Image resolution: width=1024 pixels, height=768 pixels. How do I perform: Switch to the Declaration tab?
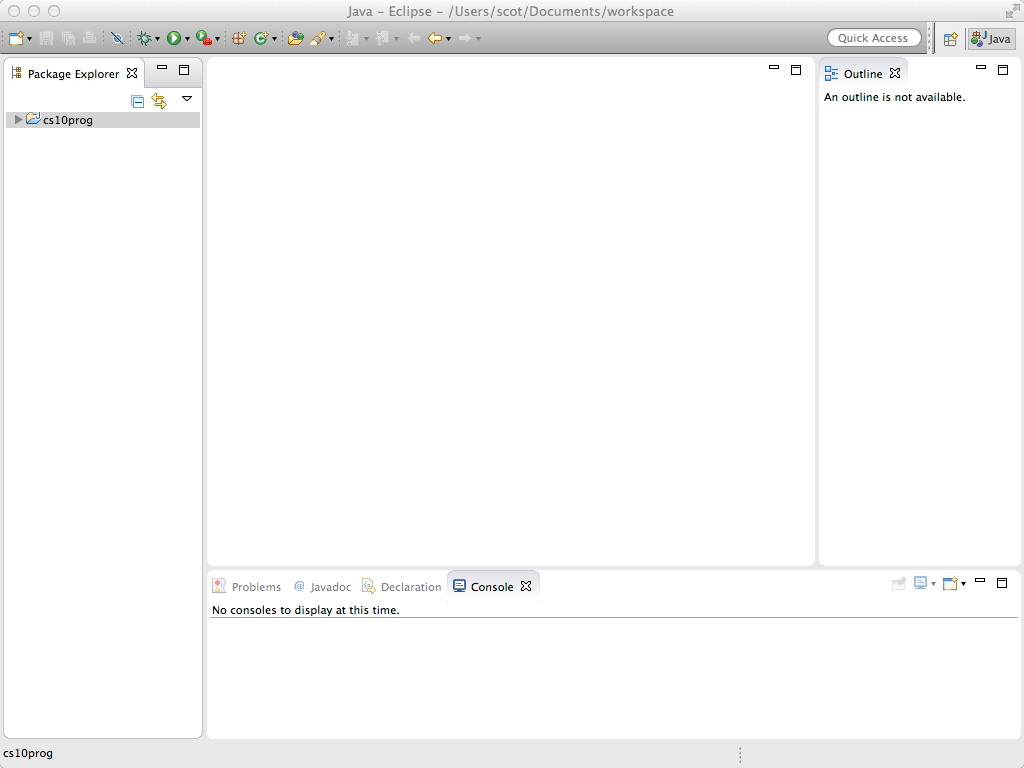click(402, 586)
